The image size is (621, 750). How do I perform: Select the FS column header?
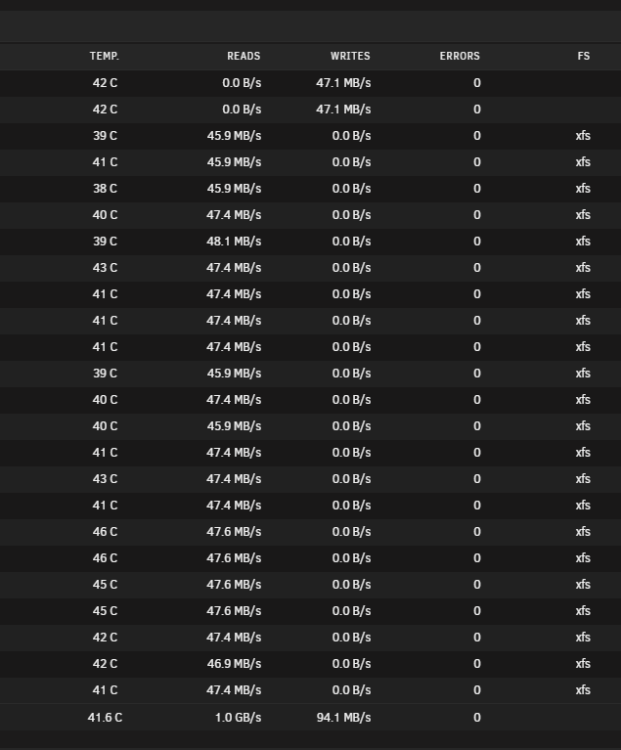coord(583,56)
